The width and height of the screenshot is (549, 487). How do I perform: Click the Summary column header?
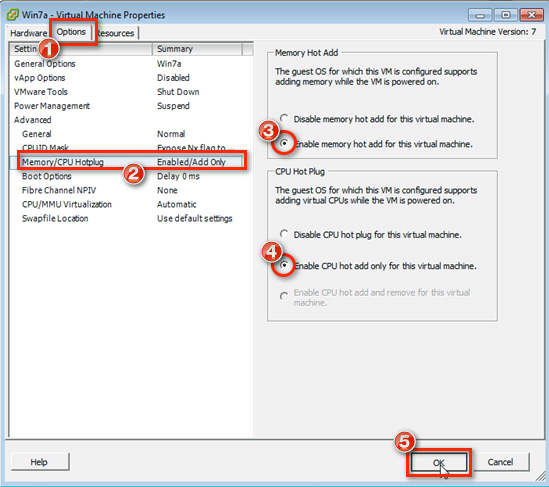[x=197, y=49]
